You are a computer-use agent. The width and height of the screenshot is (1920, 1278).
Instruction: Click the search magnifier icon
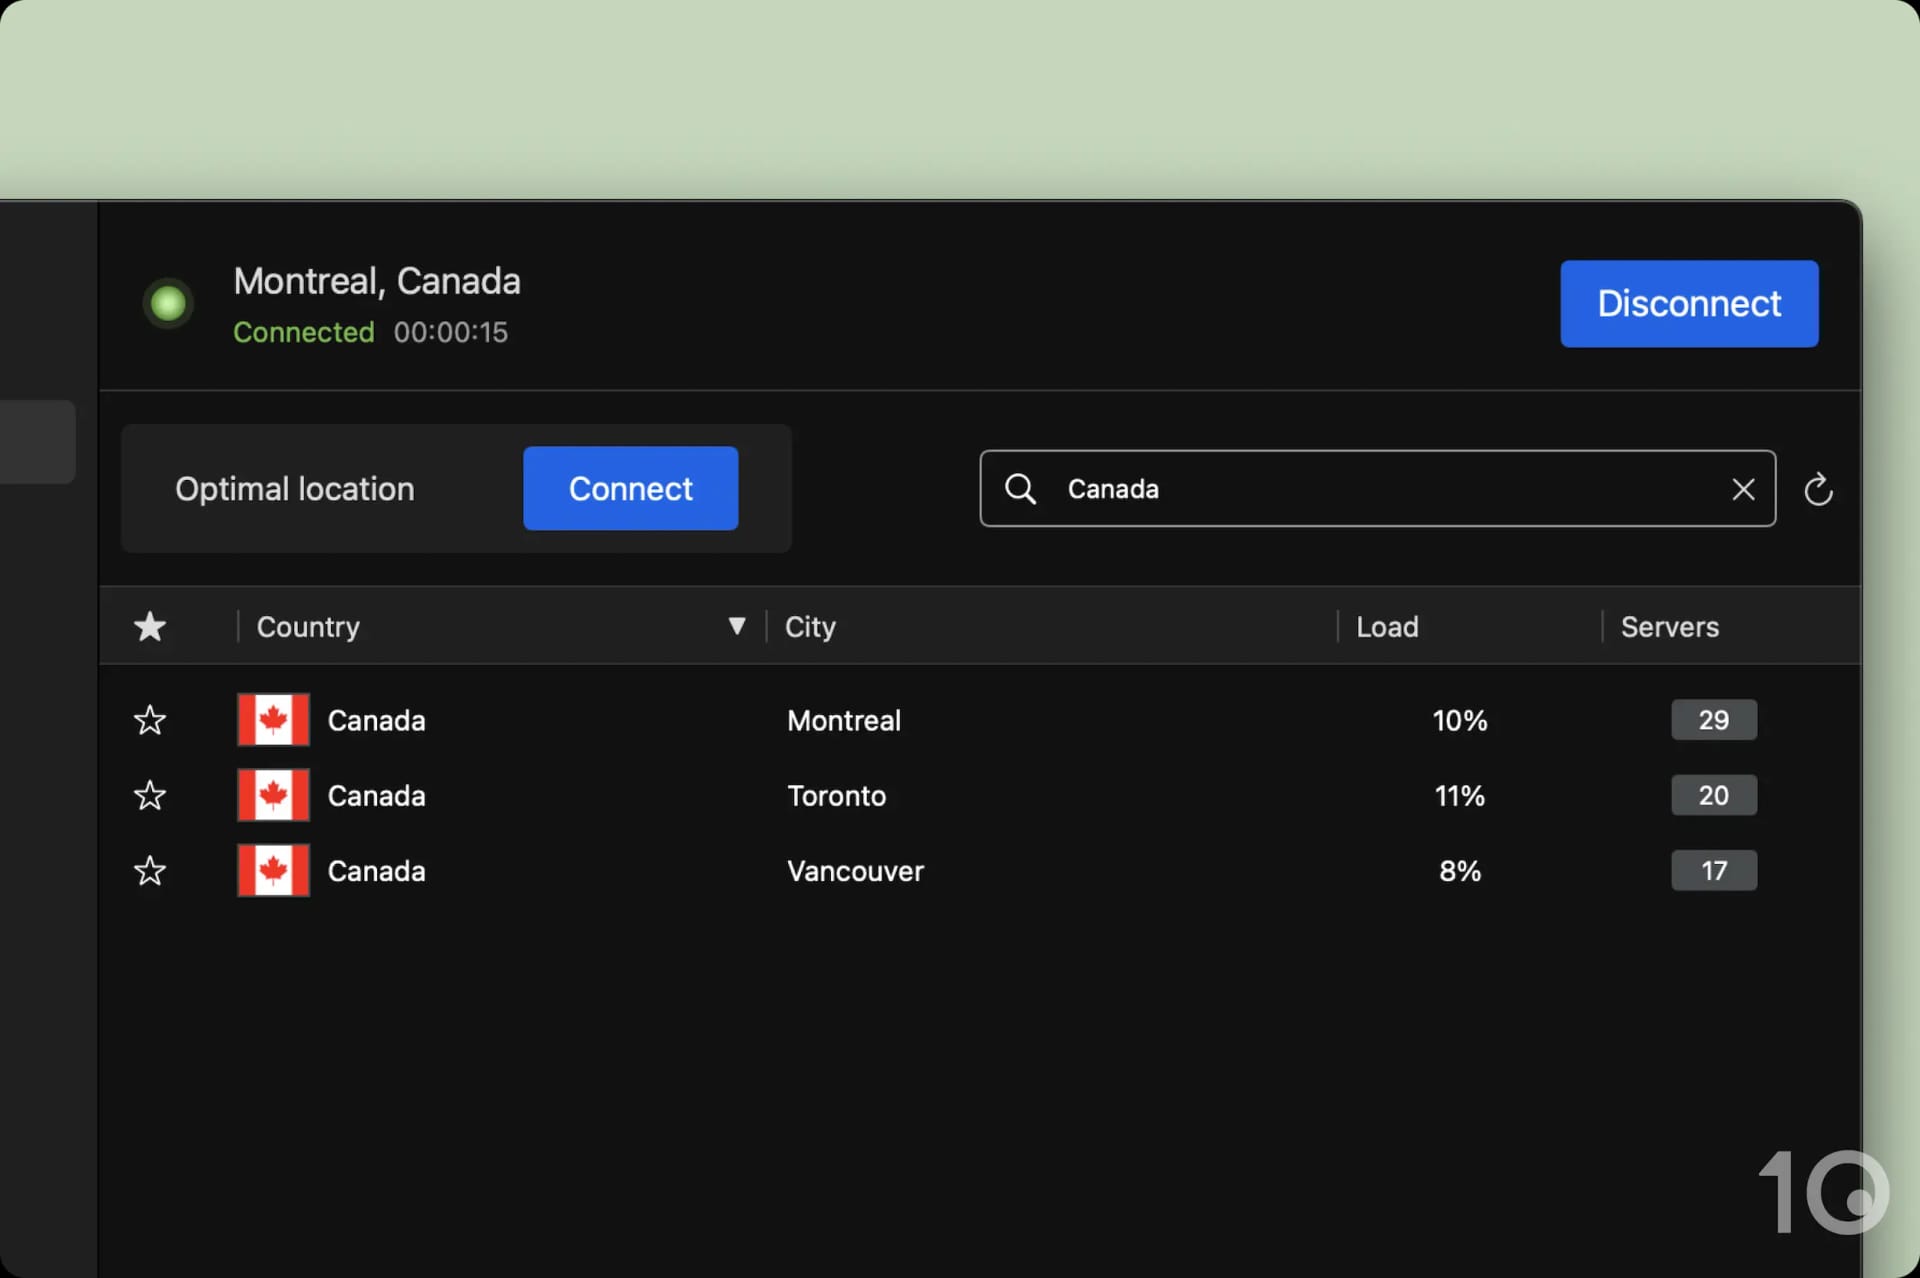(x=1020, y=489)
